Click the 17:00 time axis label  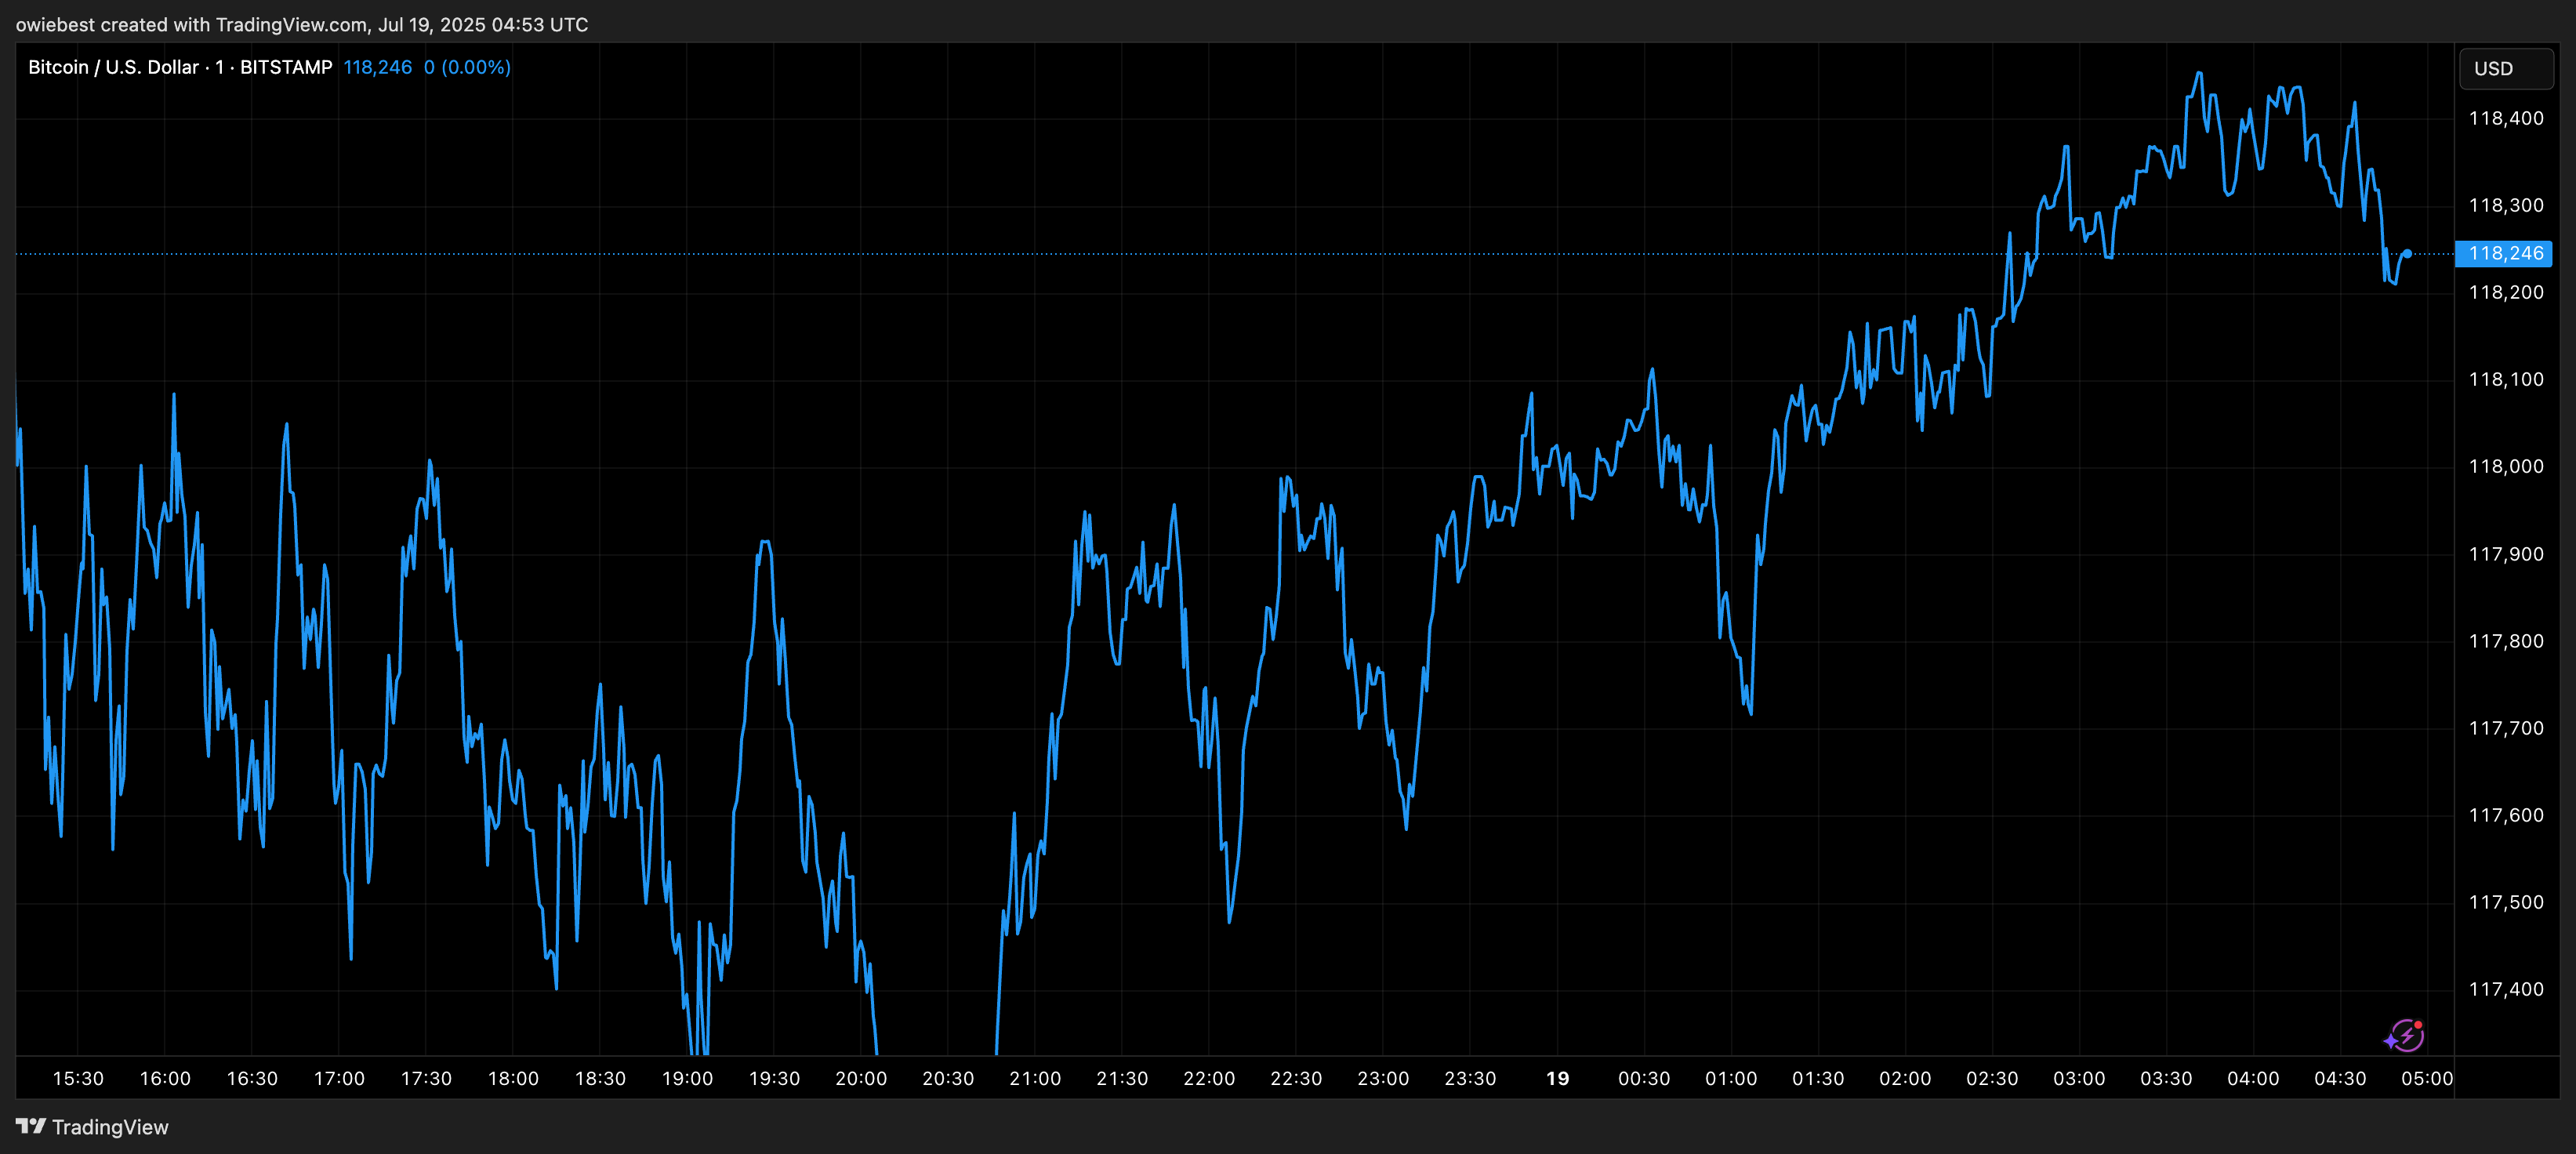pos(339,1079)
